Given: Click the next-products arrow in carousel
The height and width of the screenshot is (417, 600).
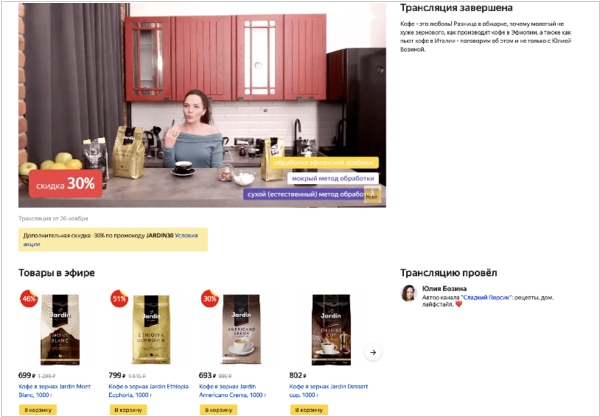Looking at the screenshot, I should [x=373, y=352].
